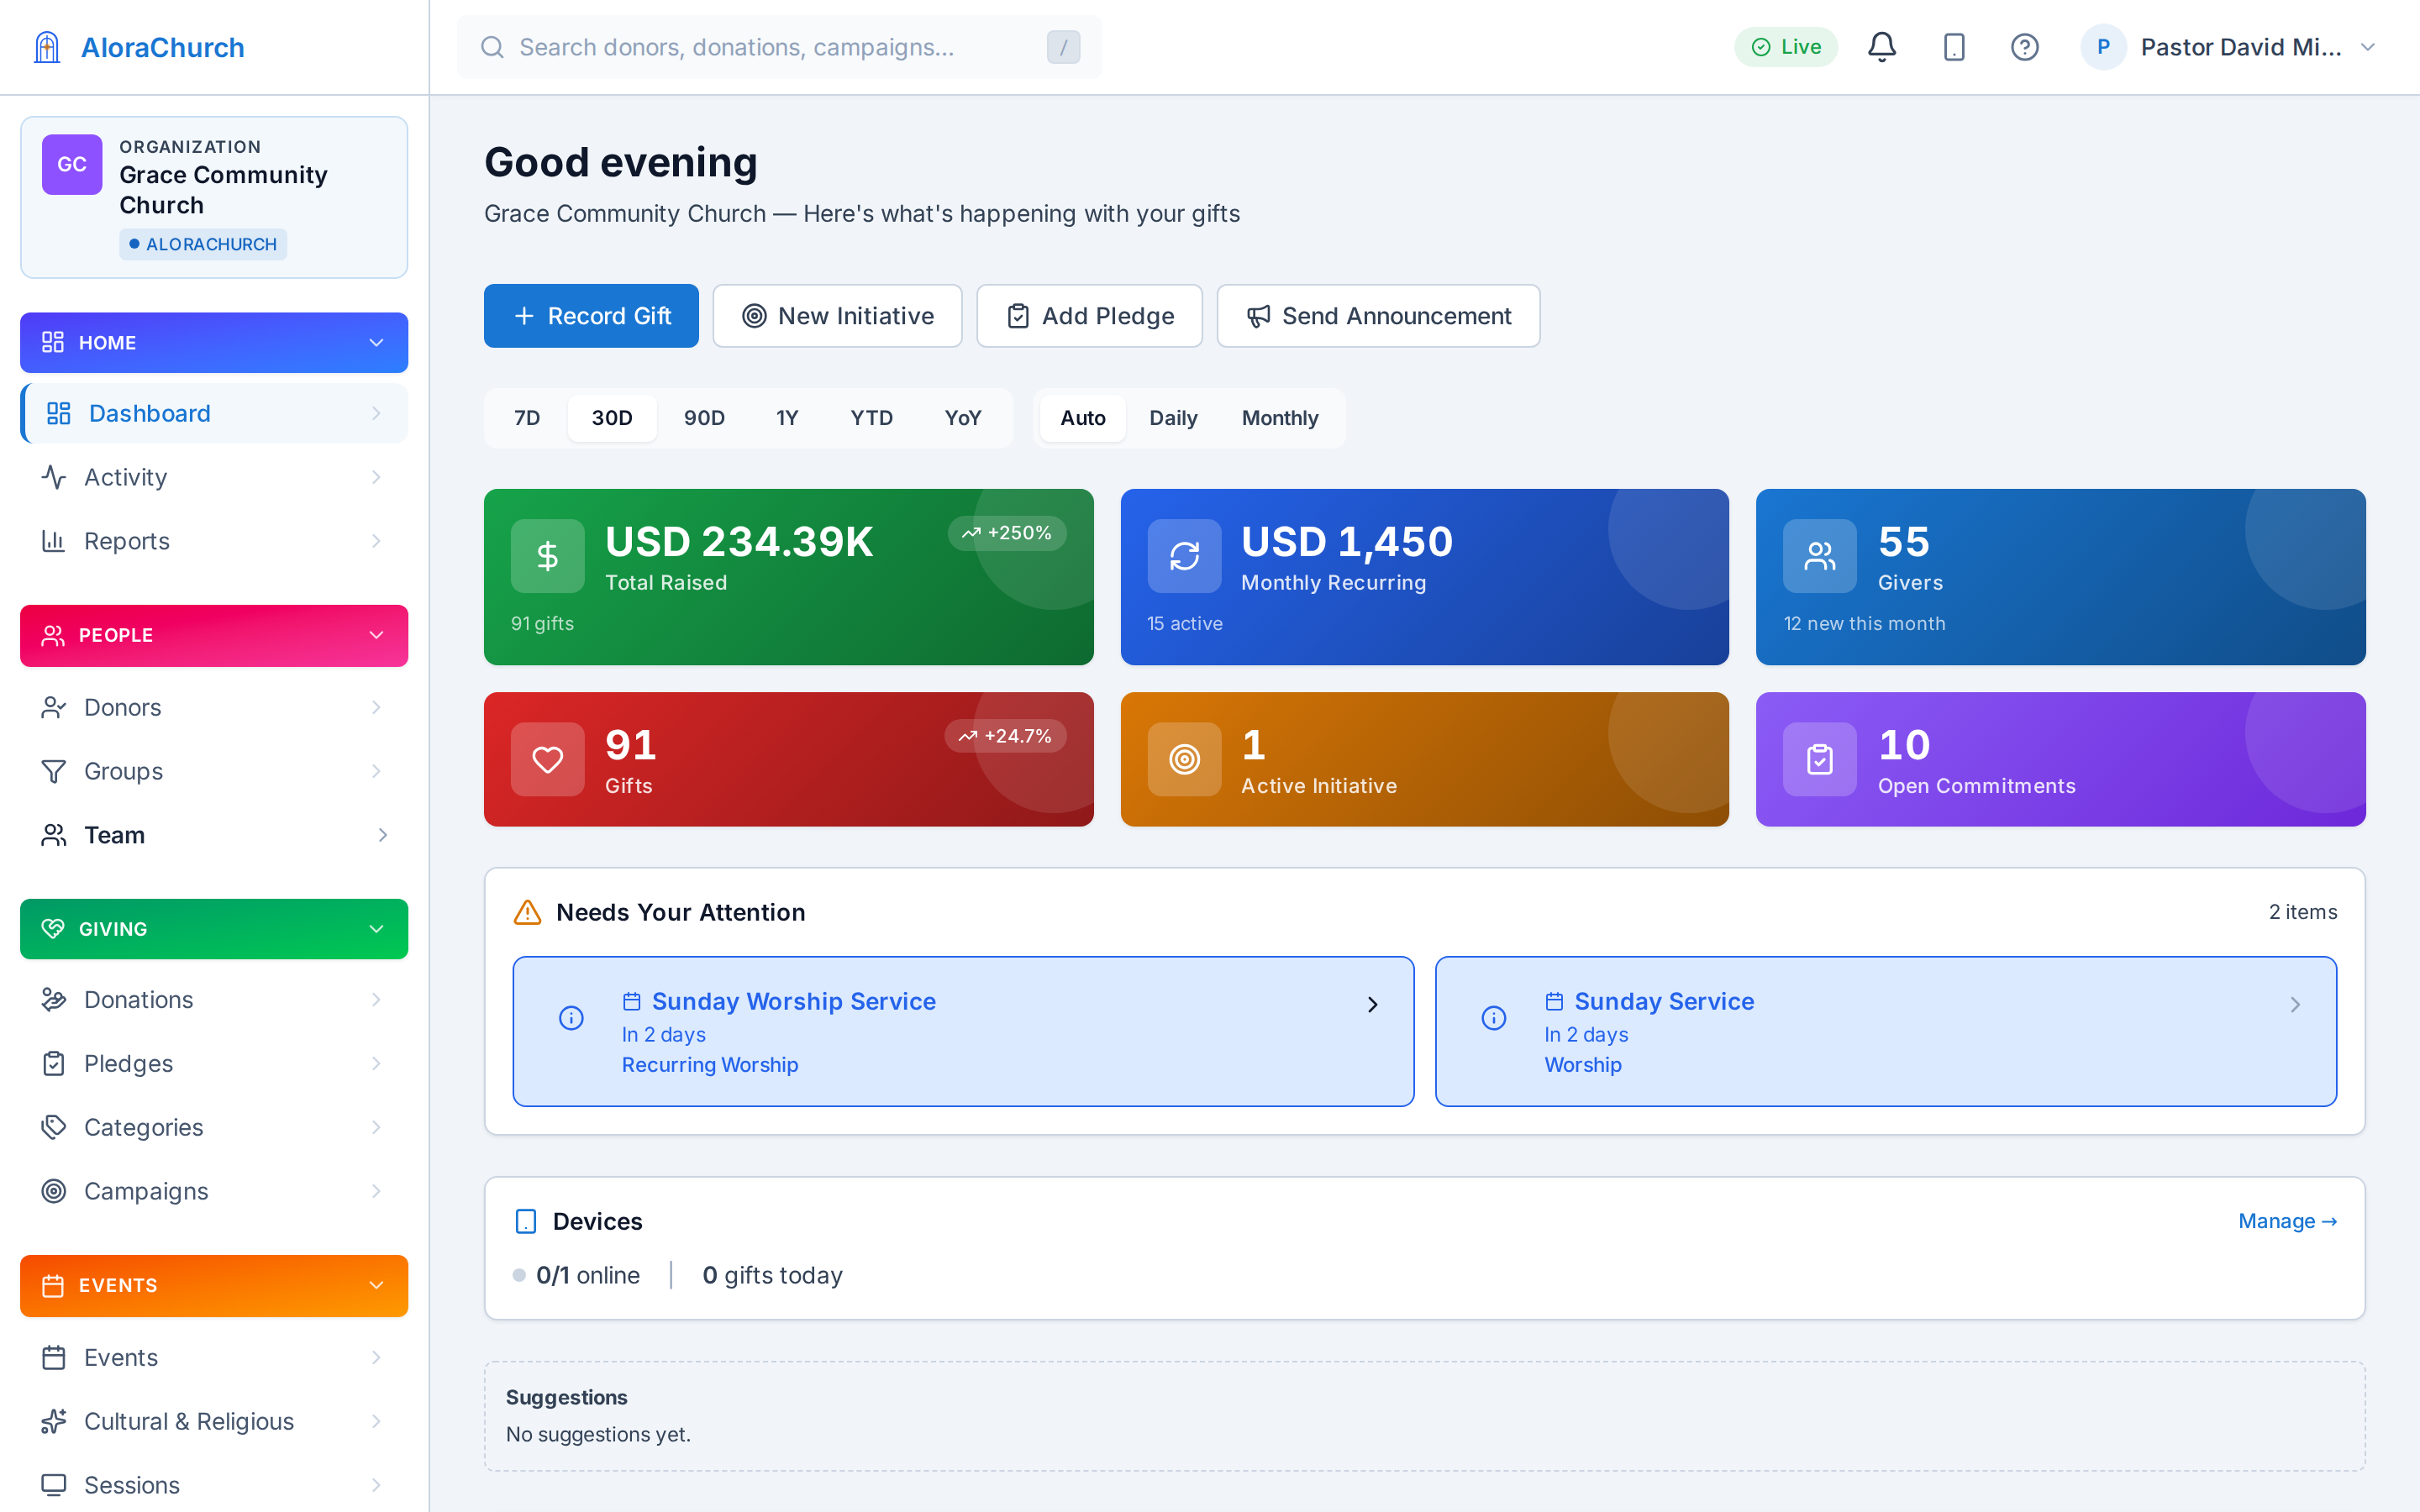Follow the Manage link in Devices
Image resolution: width=2420 pixels, height=1512 pixels.
pyautogui.click(x=2287, y=1221)
